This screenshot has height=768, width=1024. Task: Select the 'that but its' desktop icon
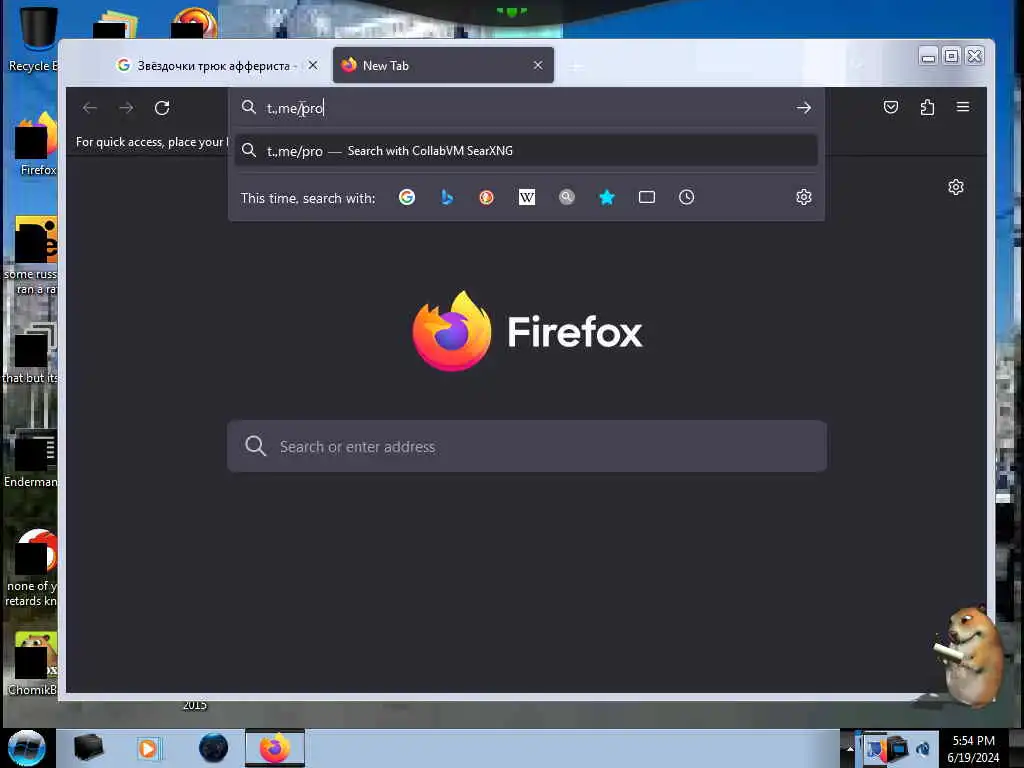coord(31,353)
